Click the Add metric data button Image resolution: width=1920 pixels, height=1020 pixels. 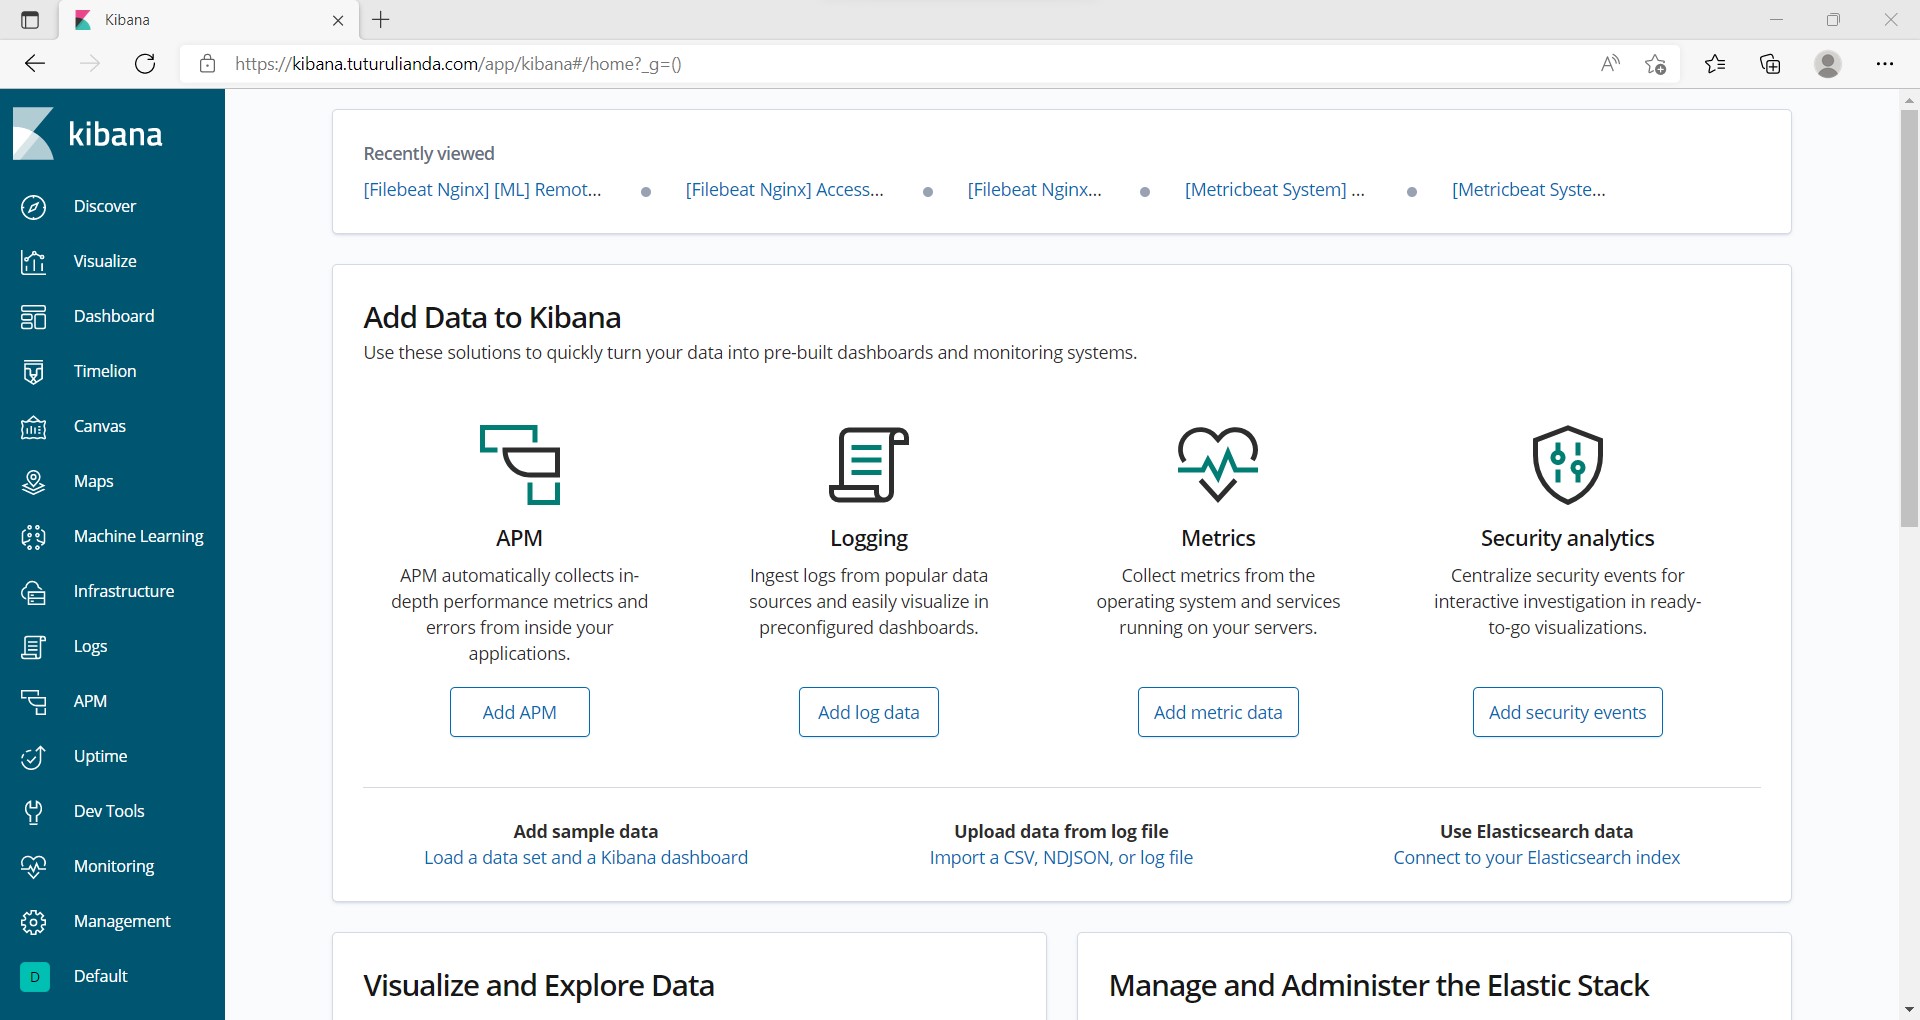(1218, 712)
